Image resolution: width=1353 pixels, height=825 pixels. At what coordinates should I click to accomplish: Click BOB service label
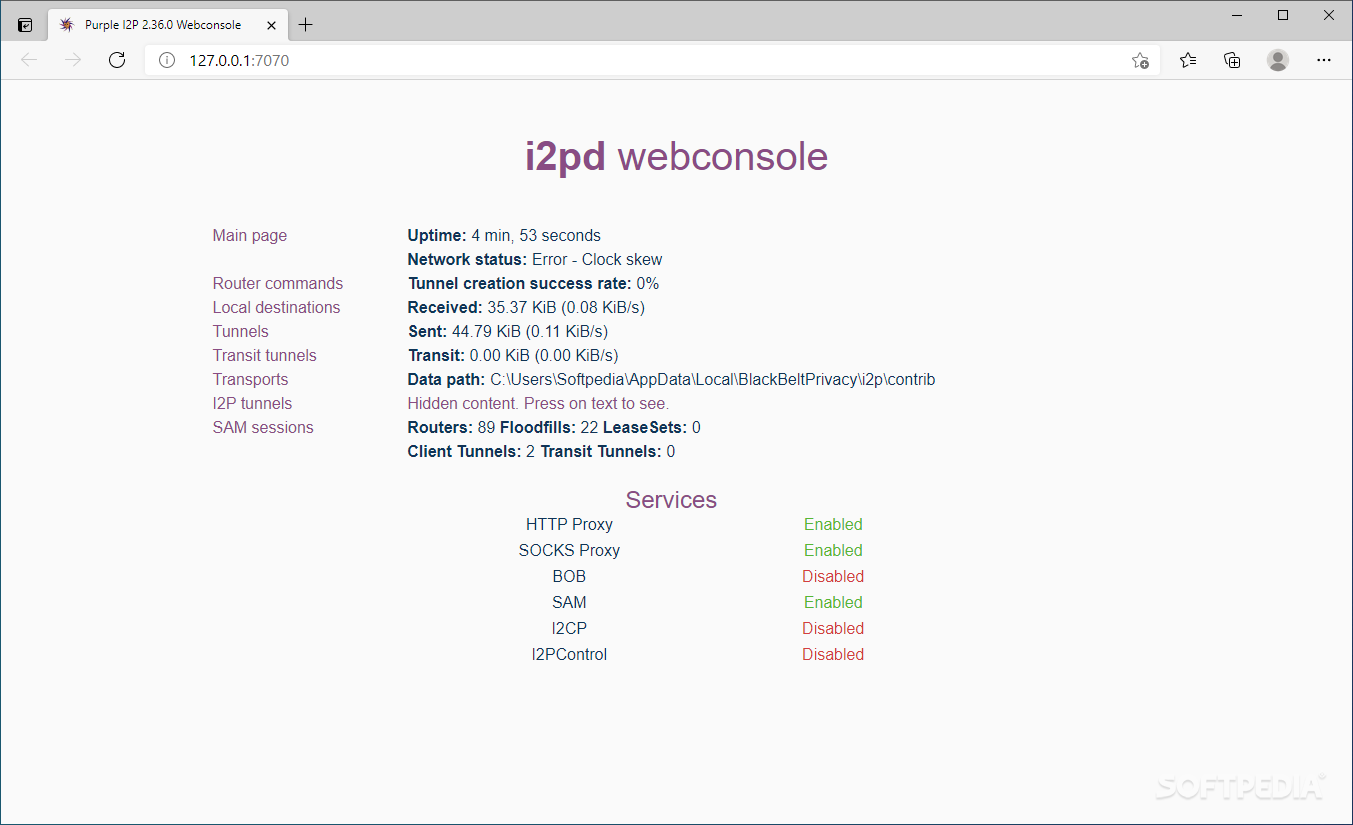pos(569,576)
